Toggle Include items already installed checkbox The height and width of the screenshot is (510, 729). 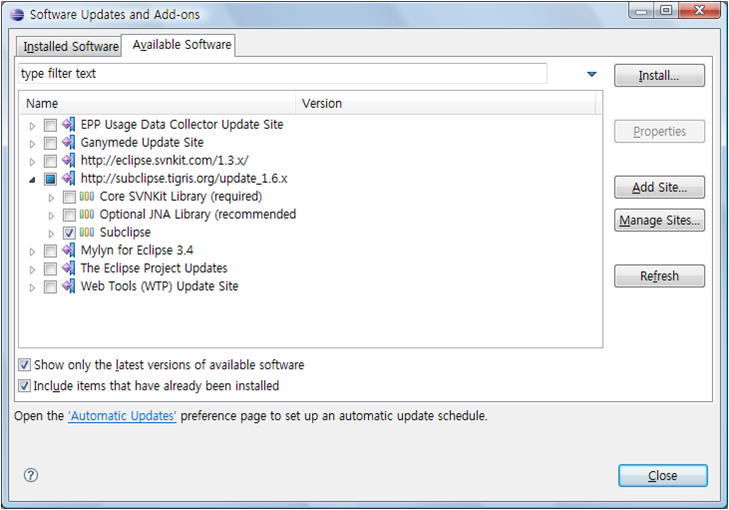[x=25, y=386]
